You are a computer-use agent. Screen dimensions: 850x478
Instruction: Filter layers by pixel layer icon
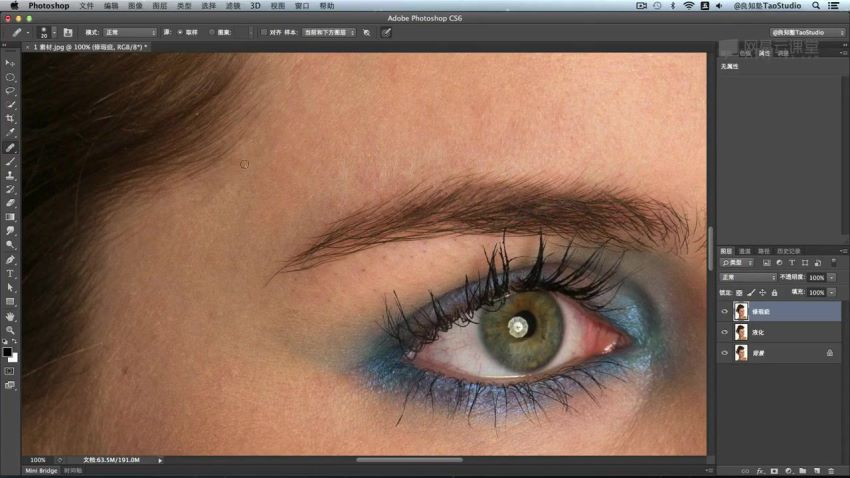[x=767, y=263]
